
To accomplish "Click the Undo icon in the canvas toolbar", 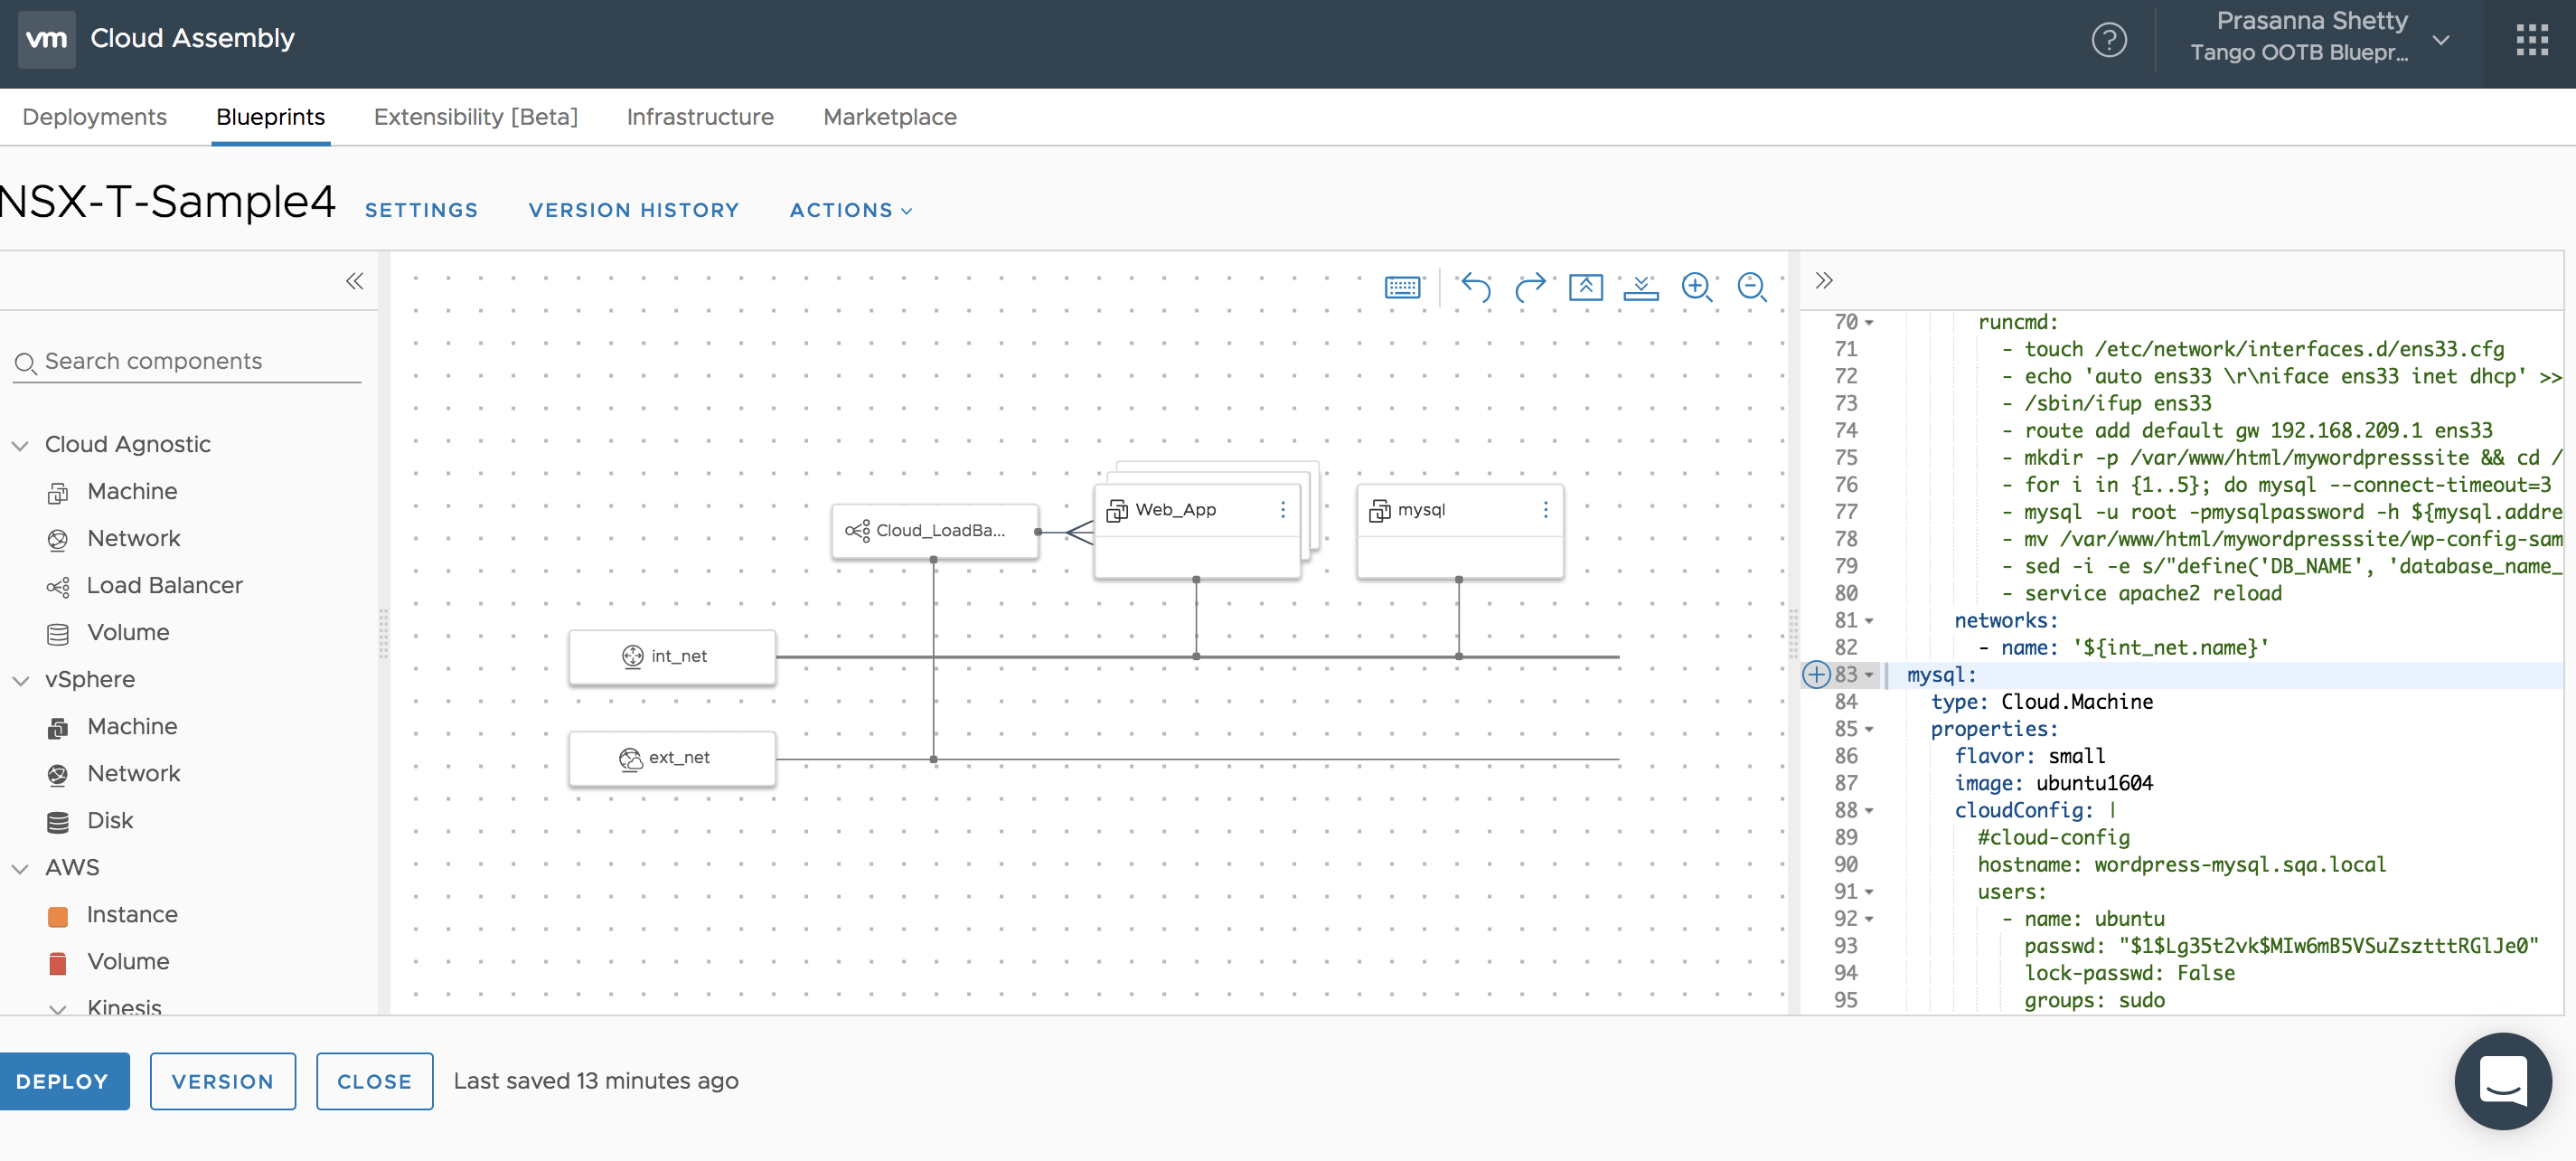I will [x=1476, y=287].
